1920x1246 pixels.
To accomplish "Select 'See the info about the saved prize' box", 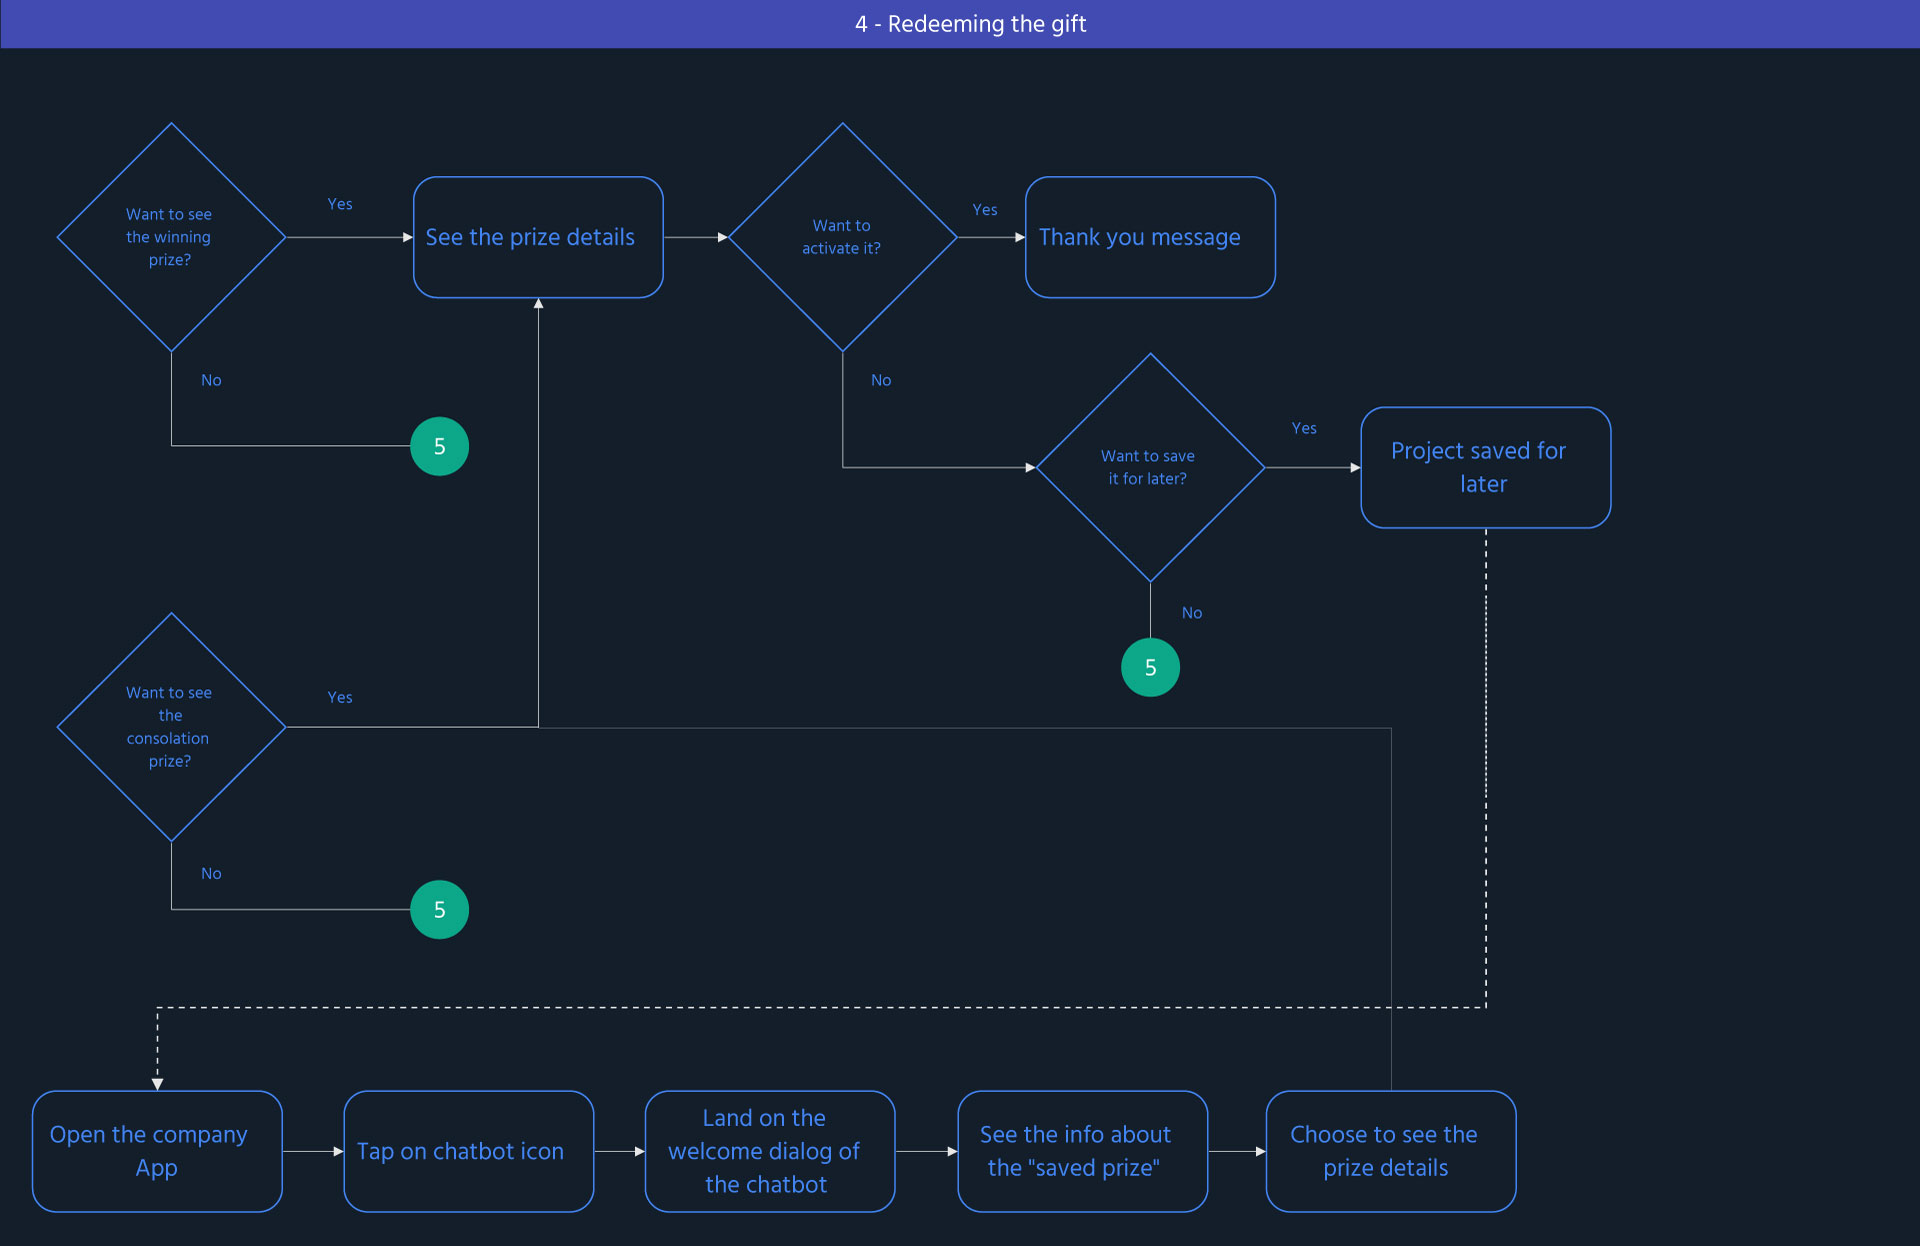I will point(1082,1151).
